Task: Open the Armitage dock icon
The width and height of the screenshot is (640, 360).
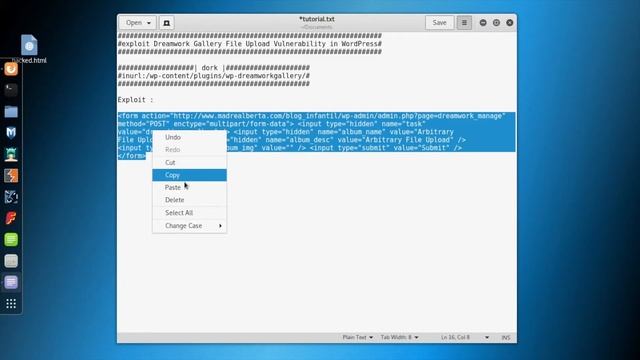Action: pos(11,154)
